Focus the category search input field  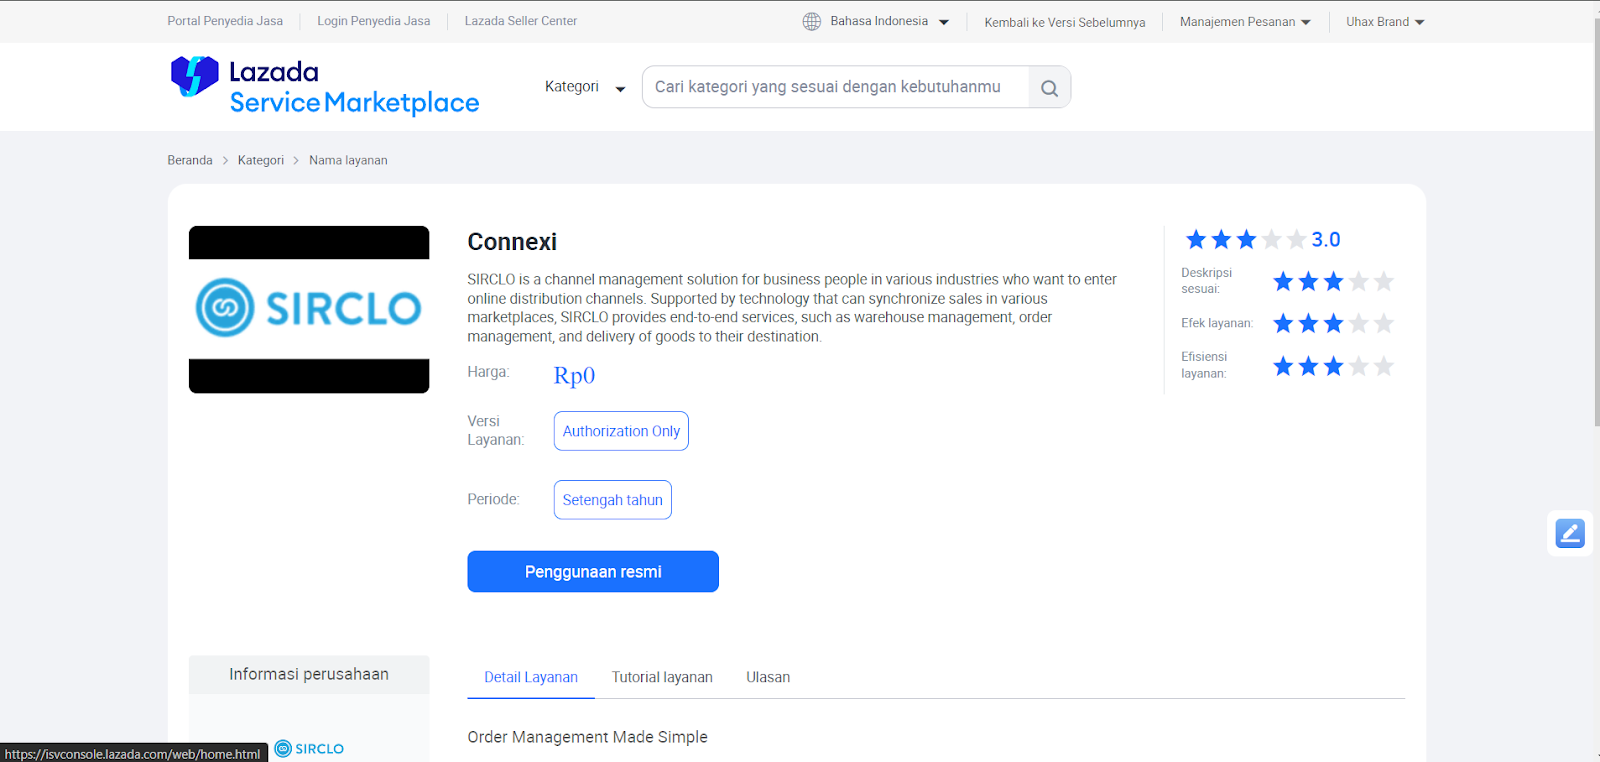(x=835, y=87)
